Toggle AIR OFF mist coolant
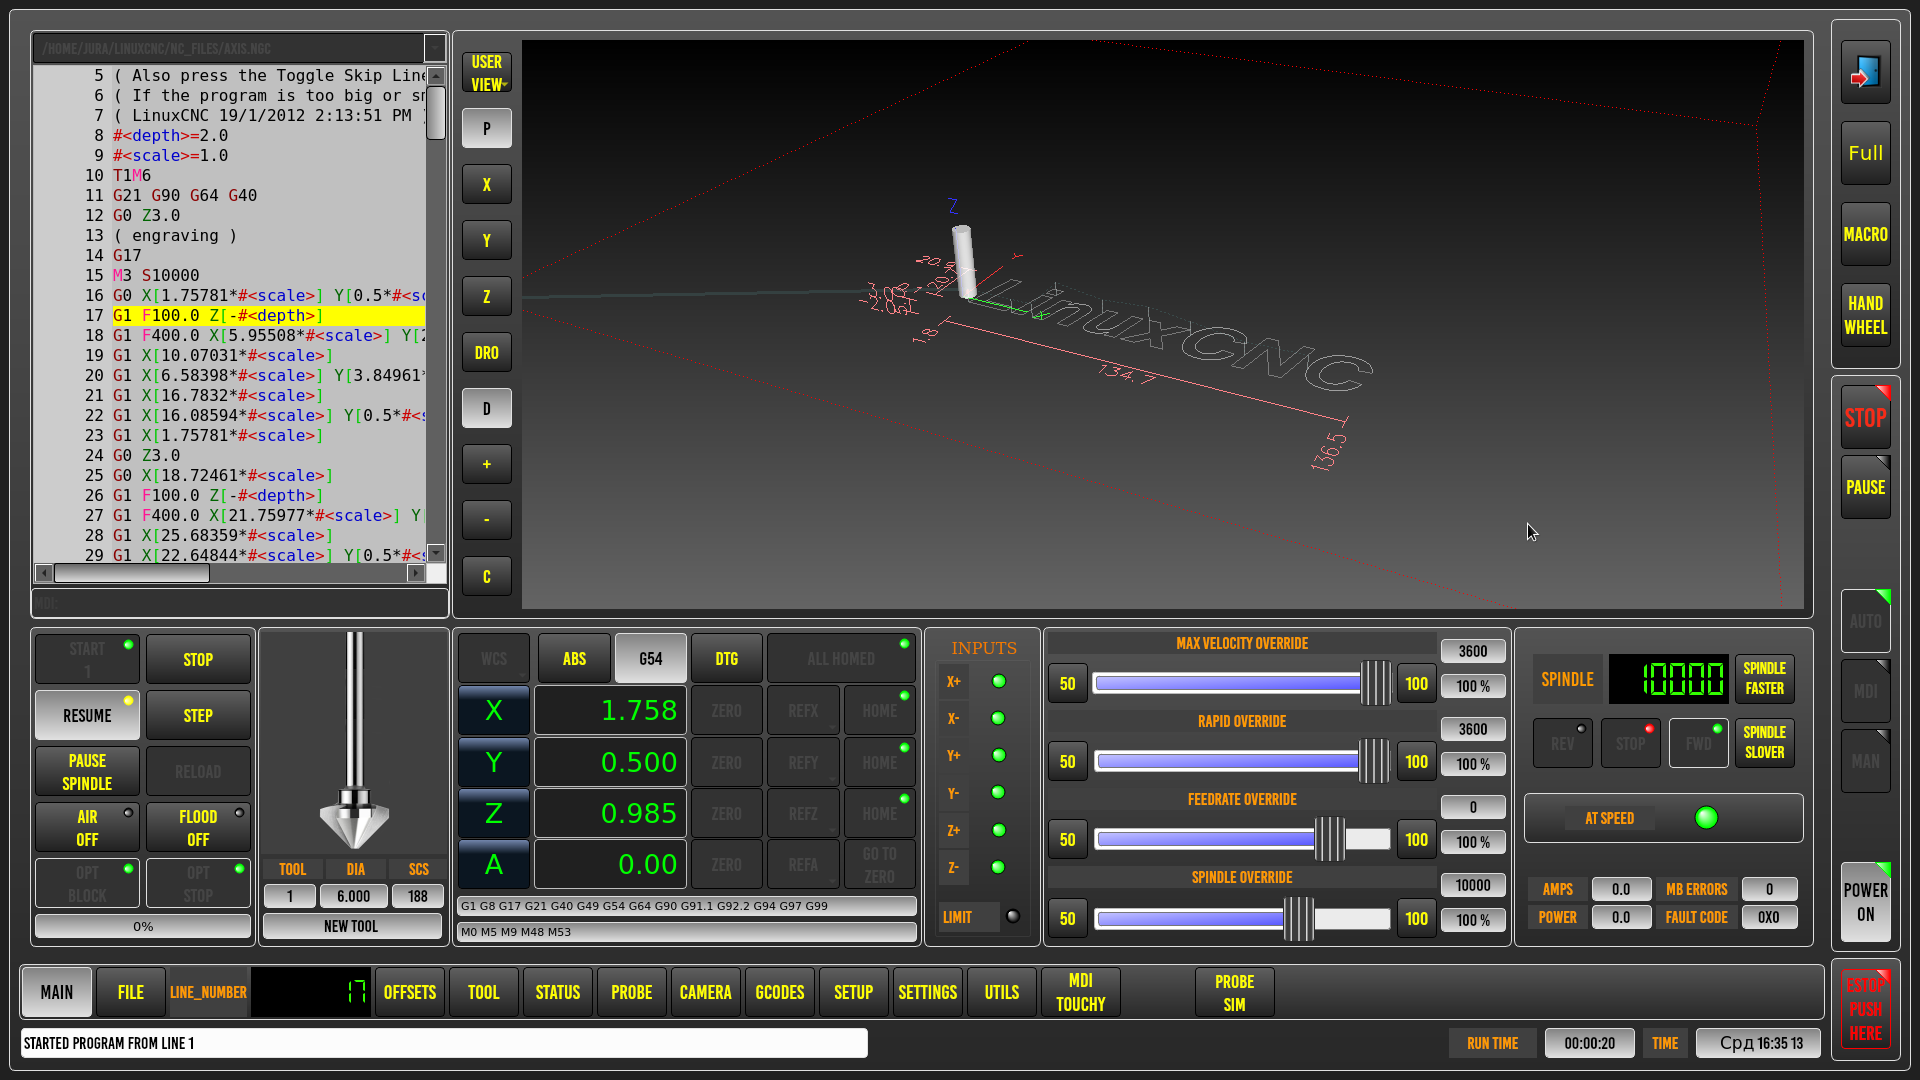The width and height of the screenshot is (1920, 1080). pyautogui.click(x=87, y=828)
